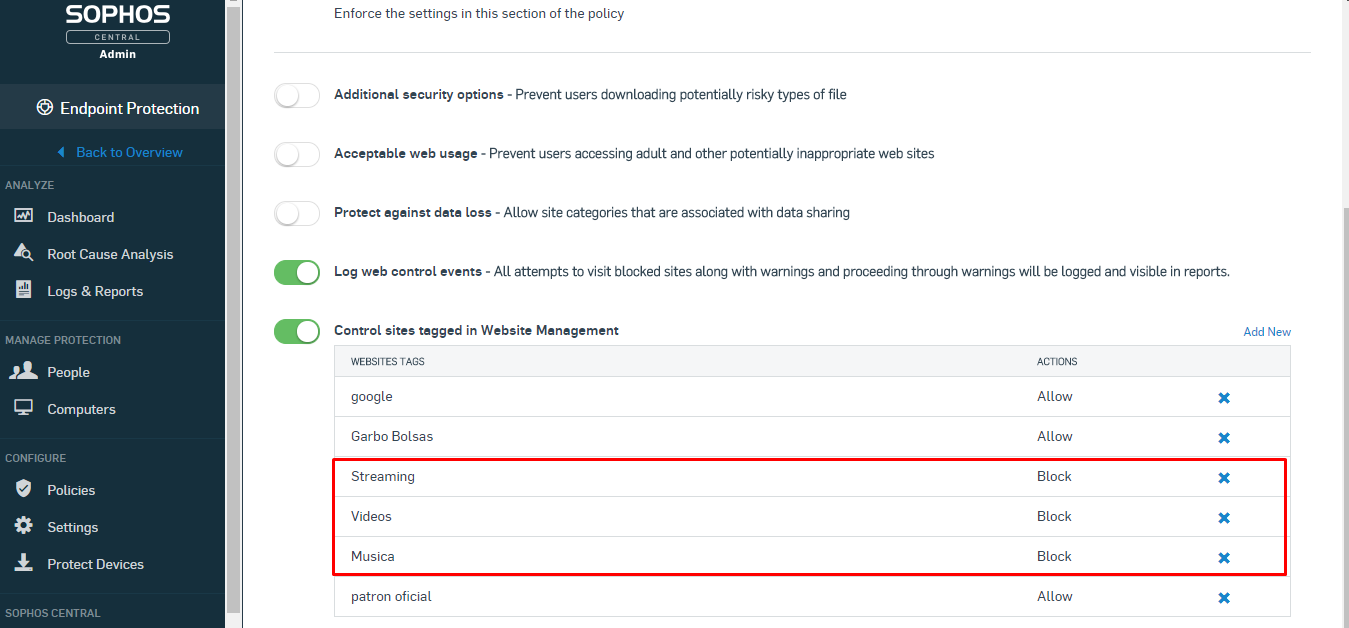Click the Protect Devices download icon
1349x628 pixels.
pyautogui.click(x=23, y=563)
